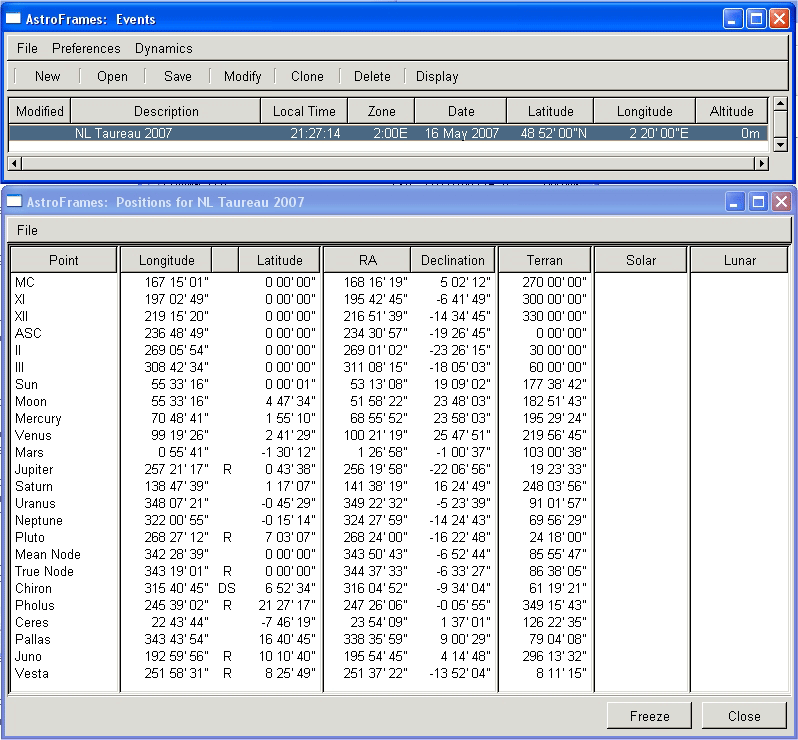Screen dimensions: 798x740
Task: Click the Lunar column header
Action: point(739,260)
